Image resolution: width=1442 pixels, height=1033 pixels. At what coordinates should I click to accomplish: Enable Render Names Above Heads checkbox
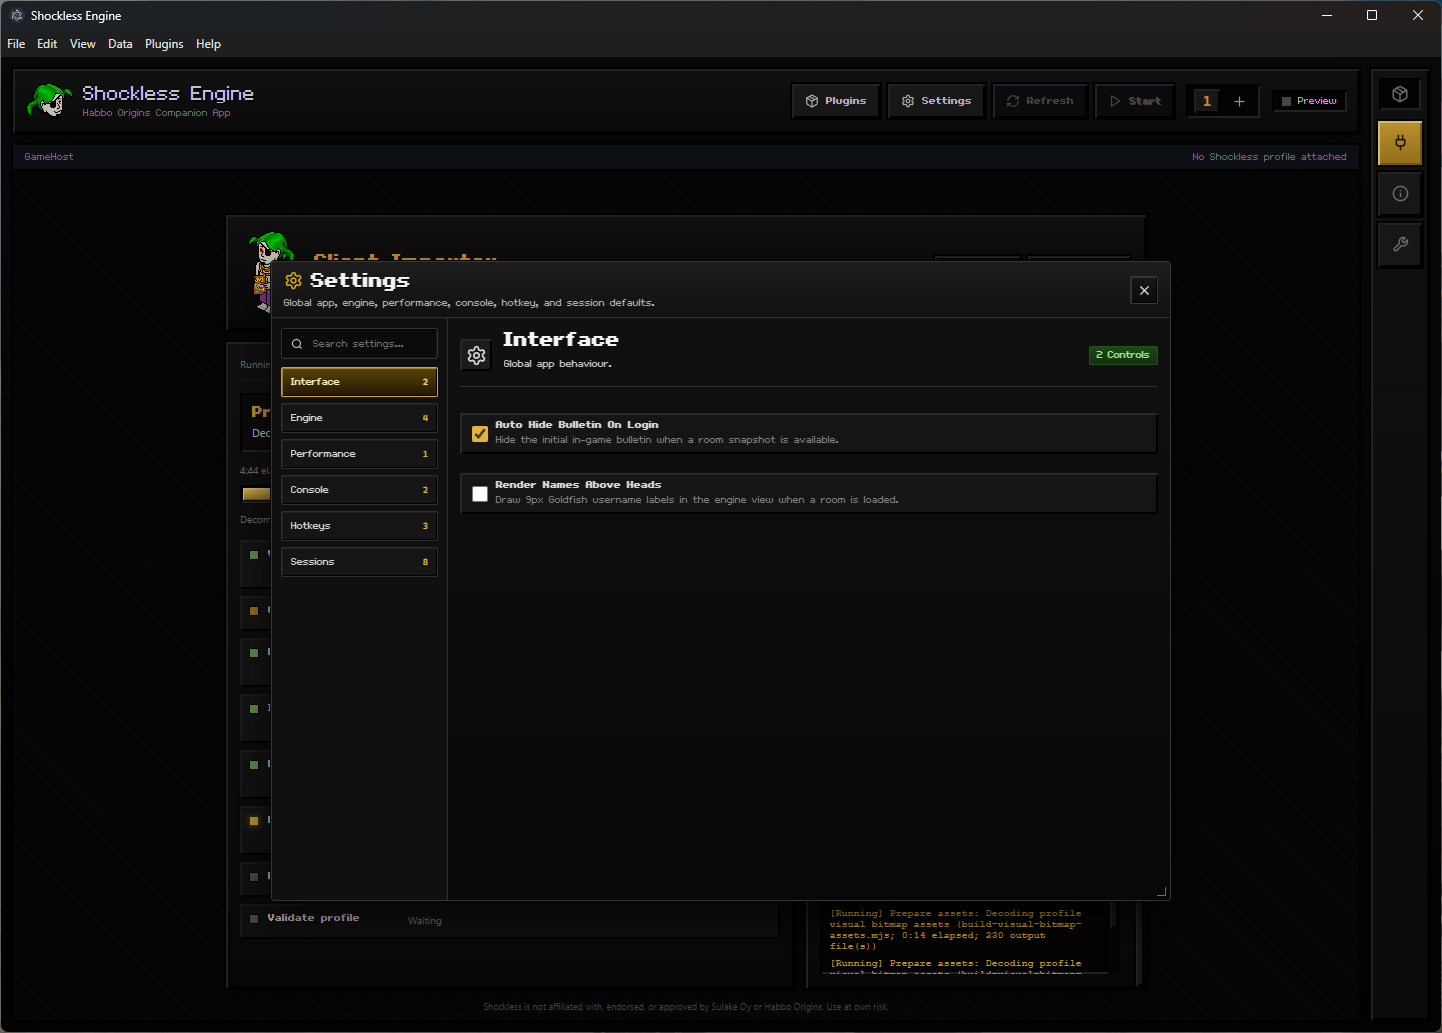point(480,494)
